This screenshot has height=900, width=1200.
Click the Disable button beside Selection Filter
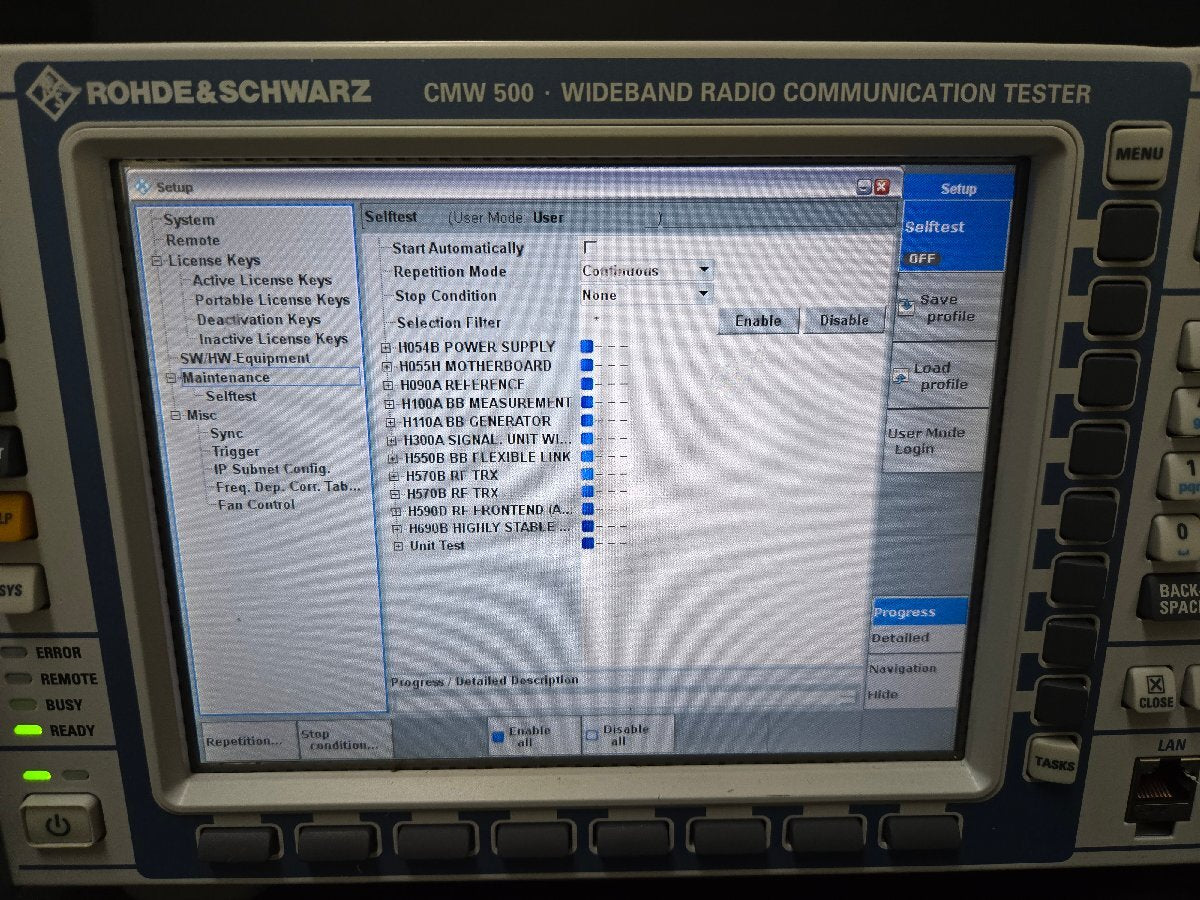click(x=844, y=320)
